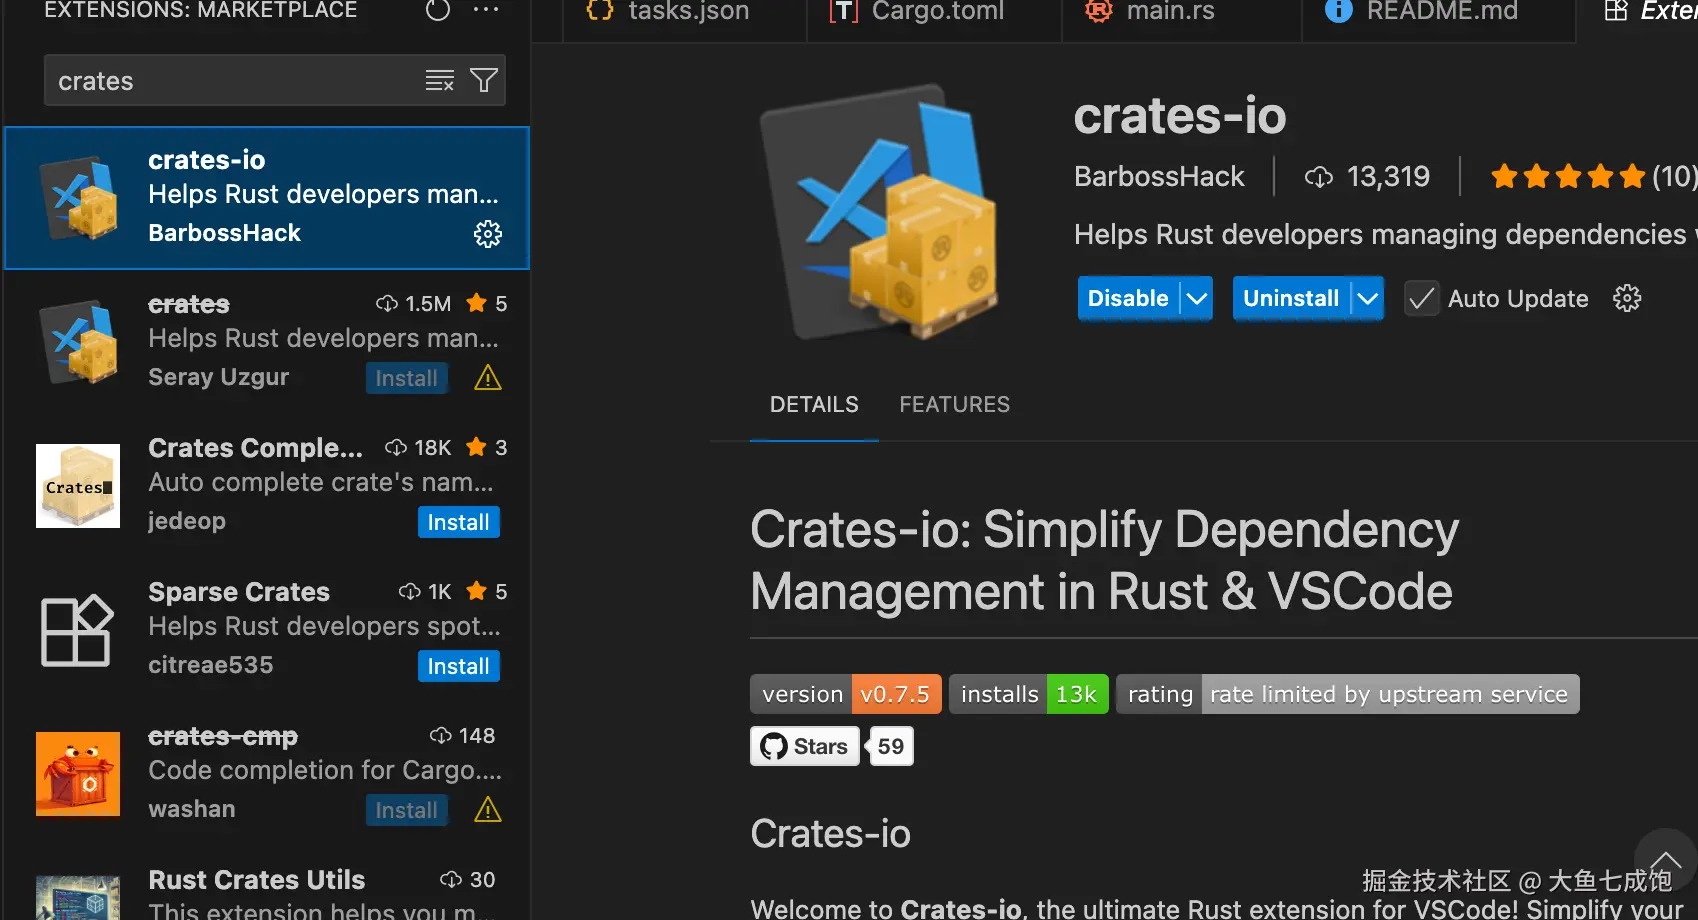Open the Uninstall dropdown arrow
The image size is (1698, 920).
point(1368,298)
